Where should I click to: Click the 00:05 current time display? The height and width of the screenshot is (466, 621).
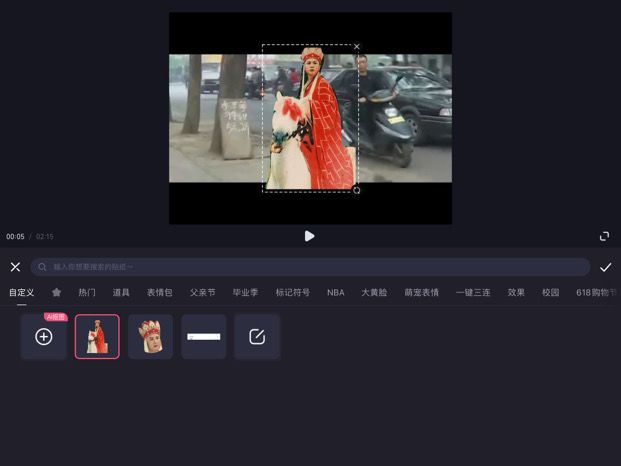[x=15, y=236]
